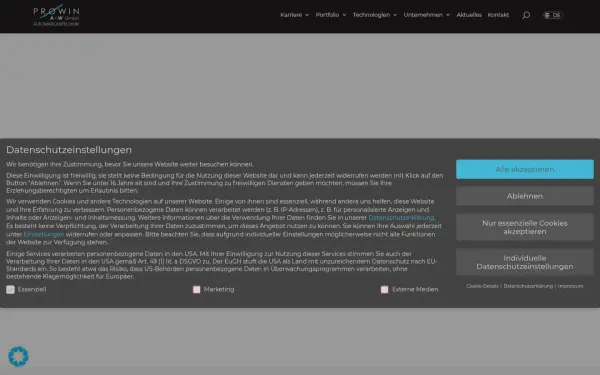The width and height of the screenshot is (600, 375).
Task: Expand the Karriere menu
Action: 294,15
